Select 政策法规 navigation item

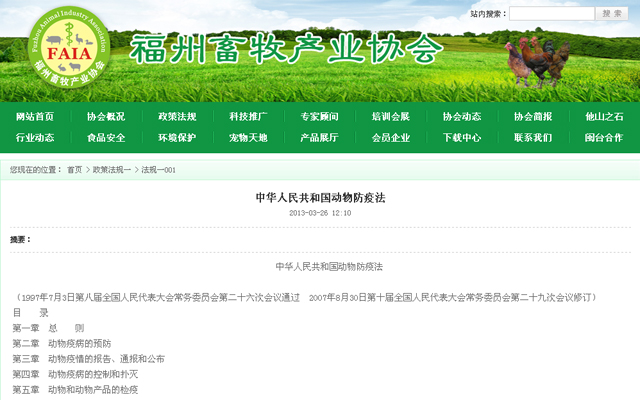click(x=177, y=116)
